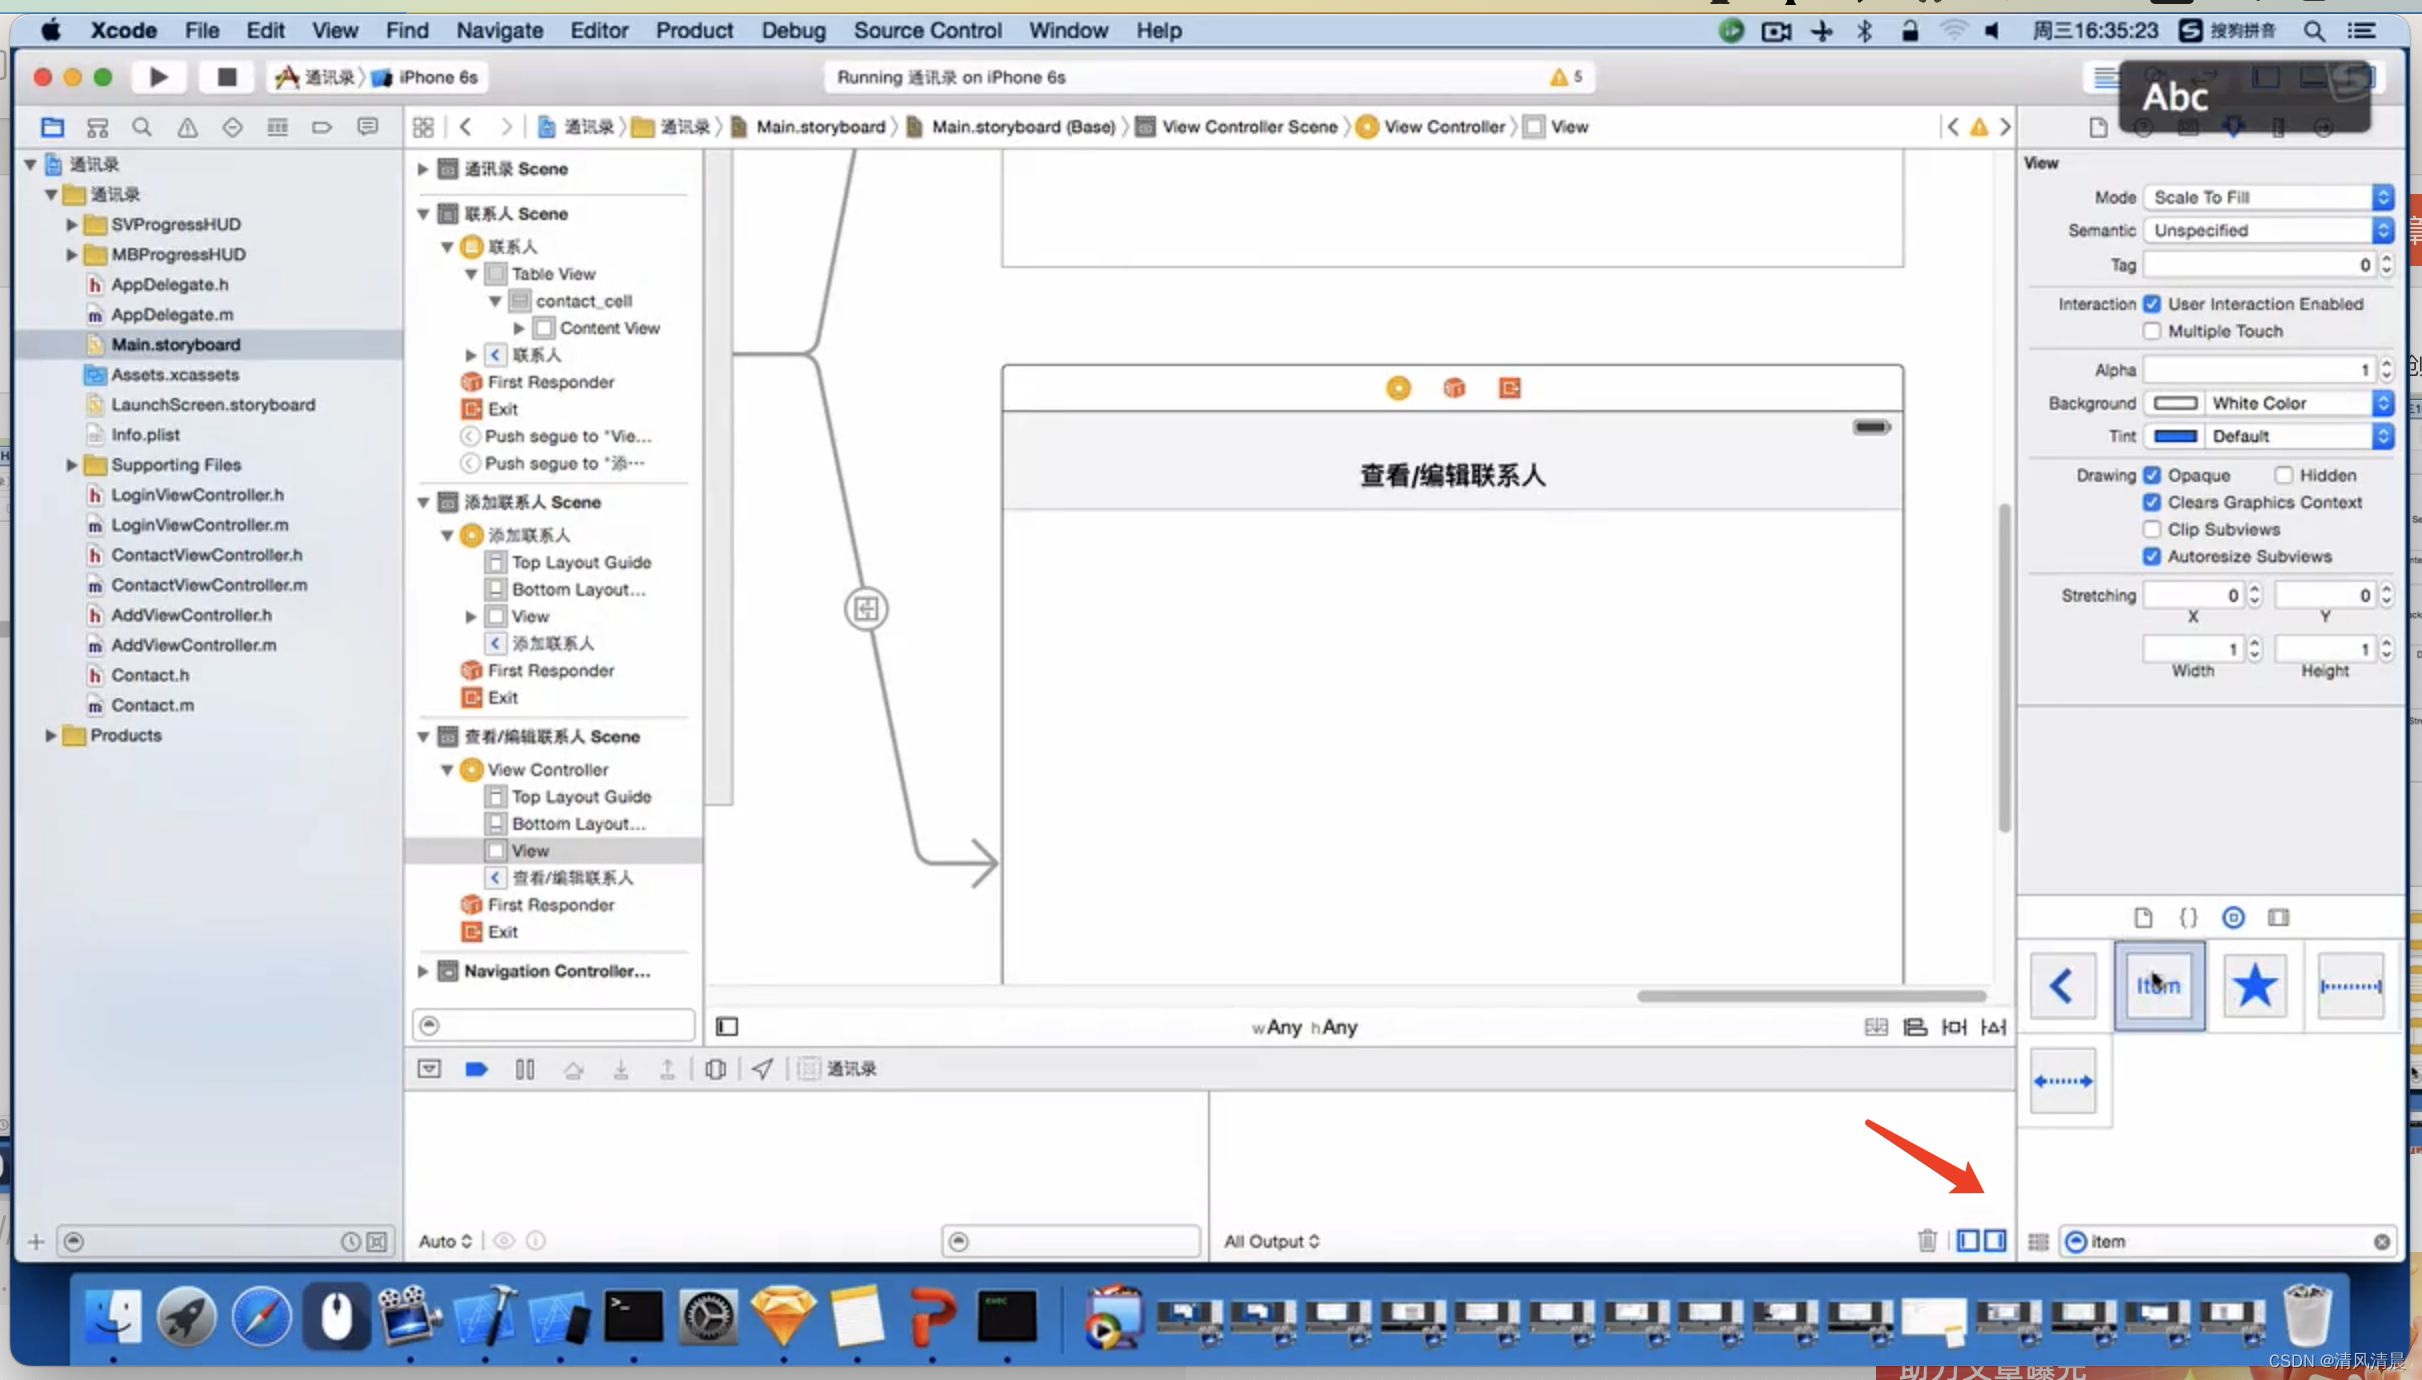Image resolution: width=2422 pixels, height=1380 pixels.
Task: Select LoginViewController.m file
Action: [x=200, y=525]
